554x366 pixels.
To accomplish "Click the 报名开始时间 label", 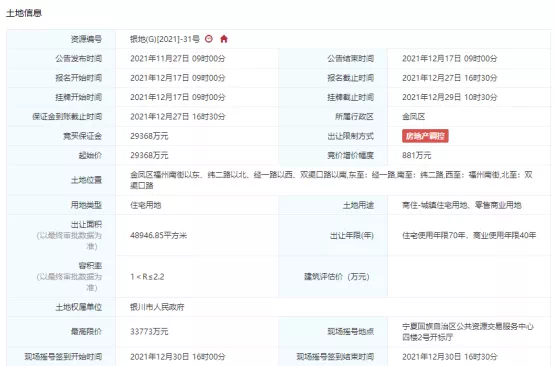I will [78, 78].
